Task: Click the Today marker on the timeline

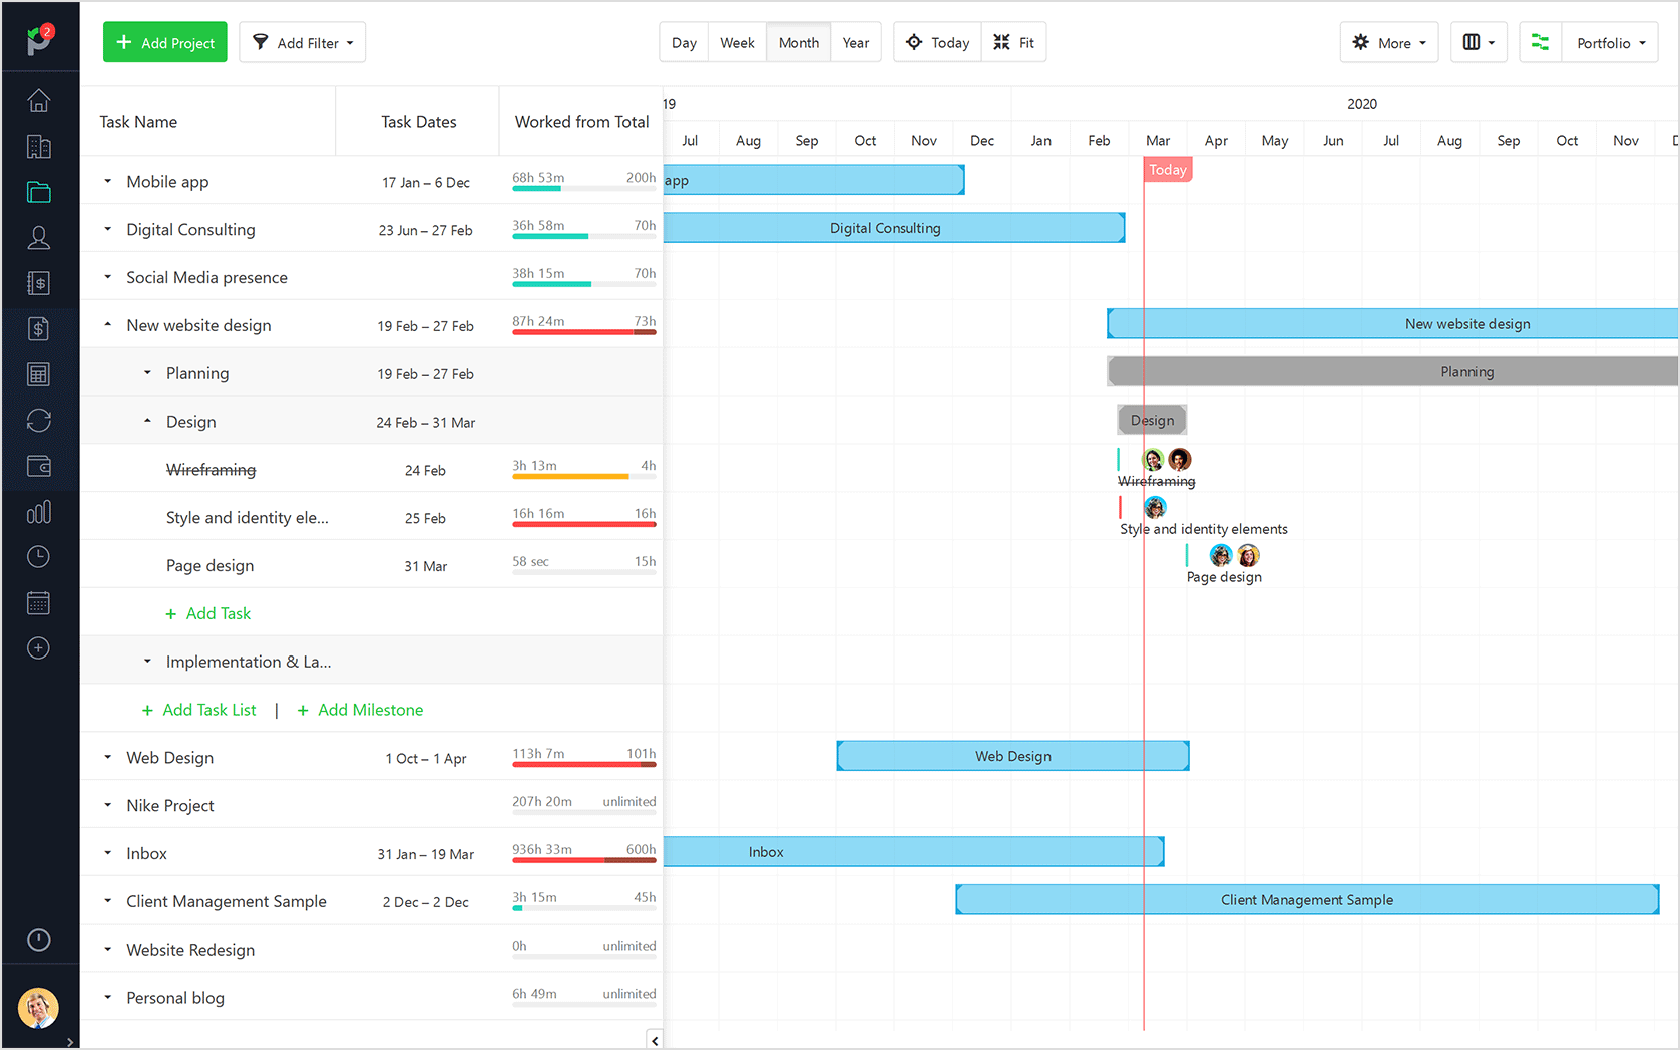Action: [1167, 169]
